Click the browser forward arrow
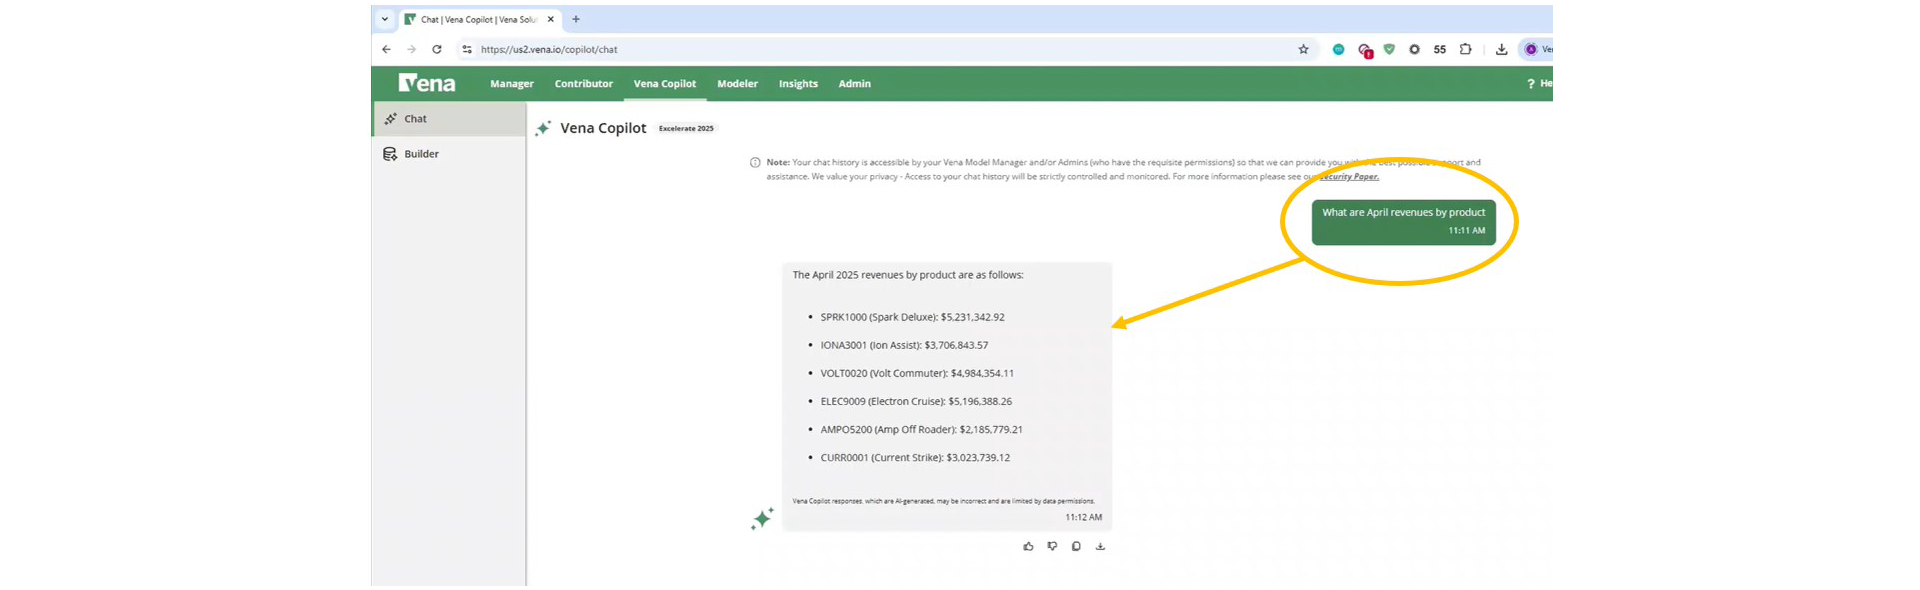Screen dimensions: 1920x590 (x=411, y=49)
